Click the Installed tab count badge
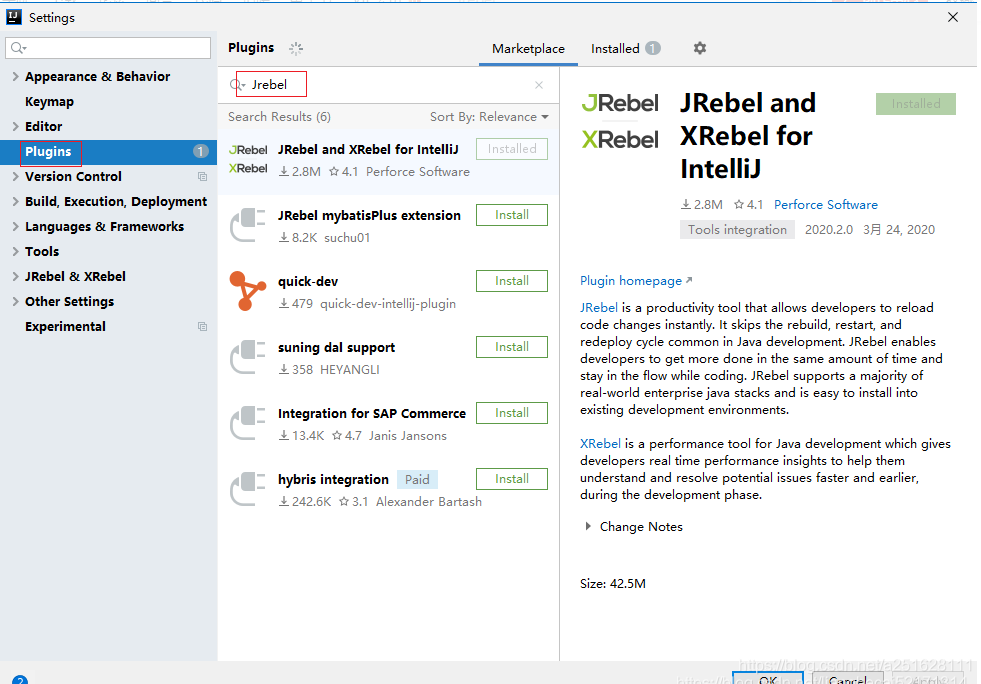 click(653, 48)
